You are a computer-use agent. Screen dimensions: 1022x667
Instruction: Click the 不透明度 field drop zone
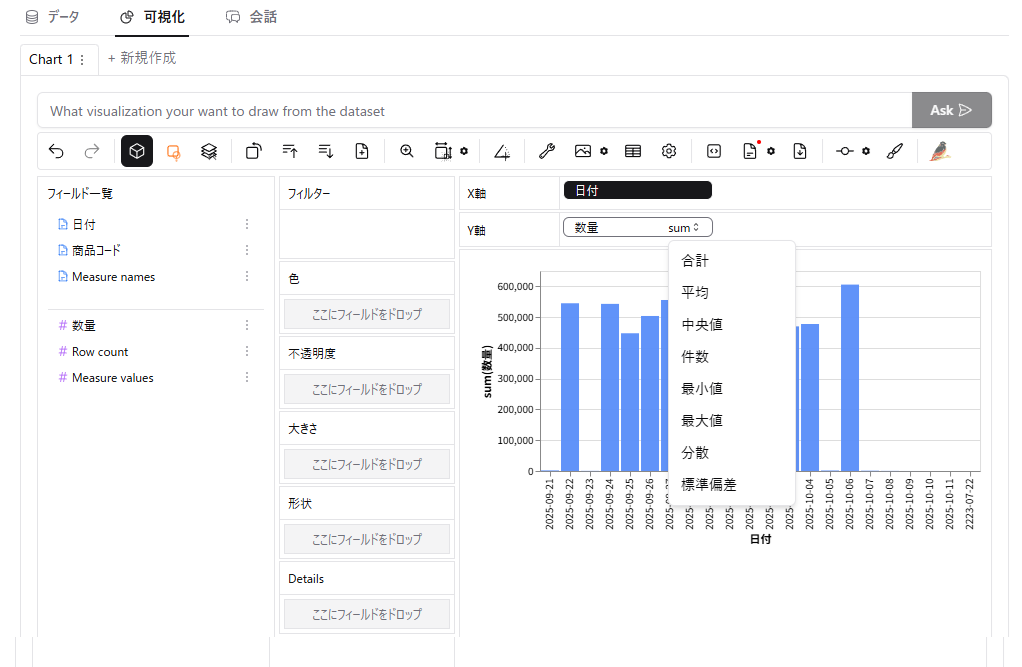click(x=367, y=389)
